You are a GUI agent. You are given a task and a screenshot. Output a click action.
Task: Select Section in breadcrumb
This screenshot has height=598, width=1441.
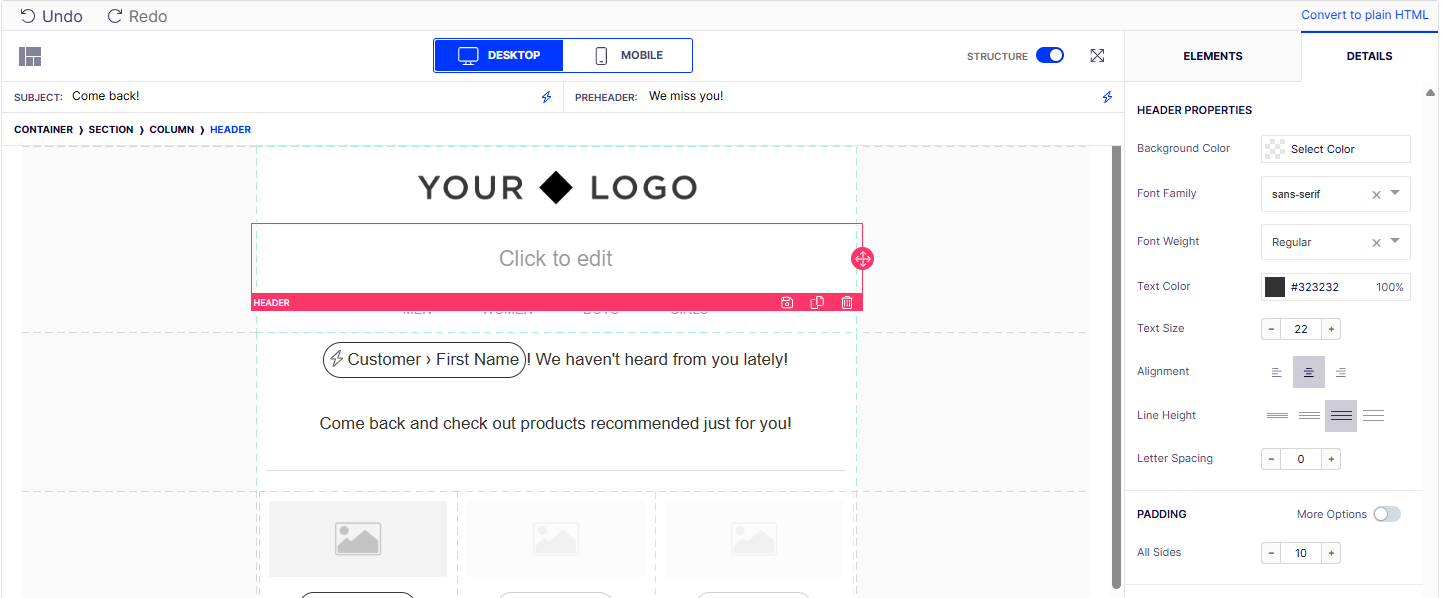111,130
